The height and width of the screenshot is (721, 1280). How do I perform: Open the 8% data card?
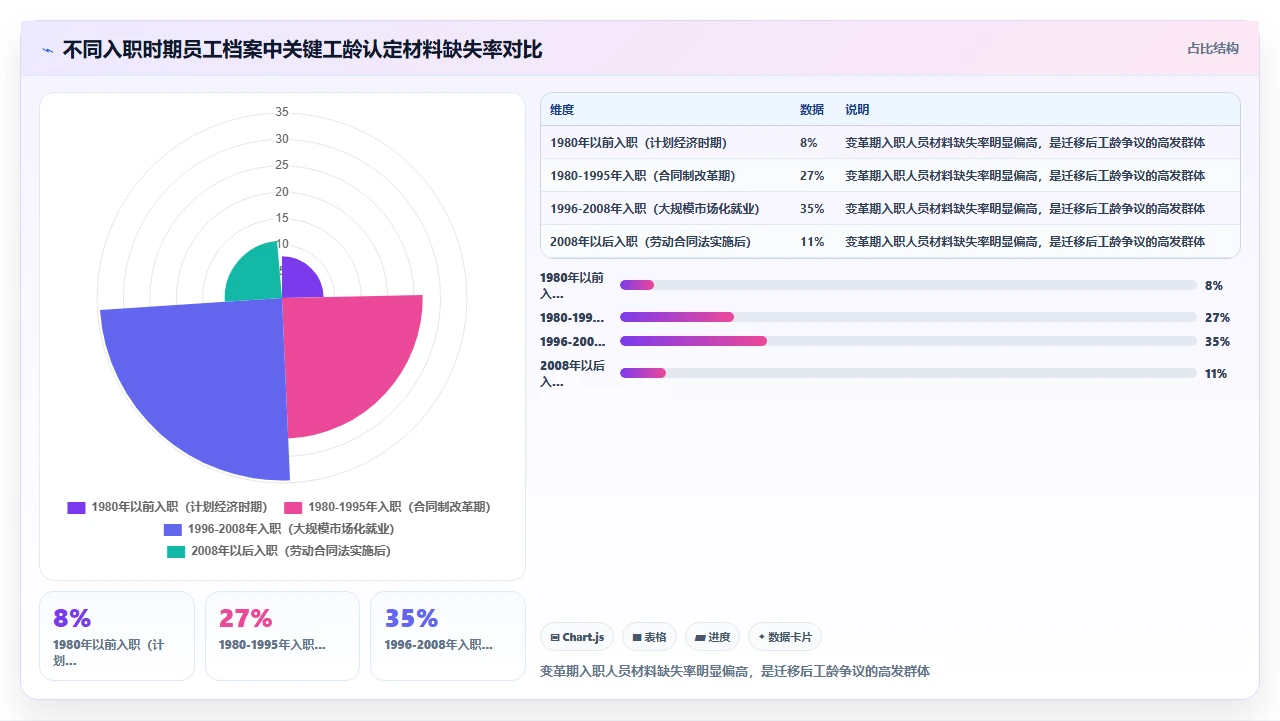pyautogui.click(x=117, y=636)
